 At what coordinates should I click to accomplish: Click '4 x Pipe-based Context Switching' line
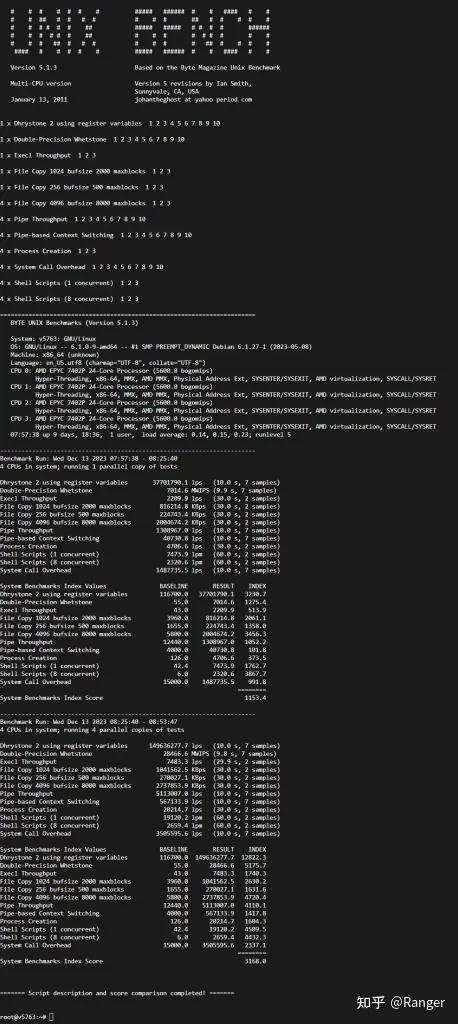click(96, 235)
